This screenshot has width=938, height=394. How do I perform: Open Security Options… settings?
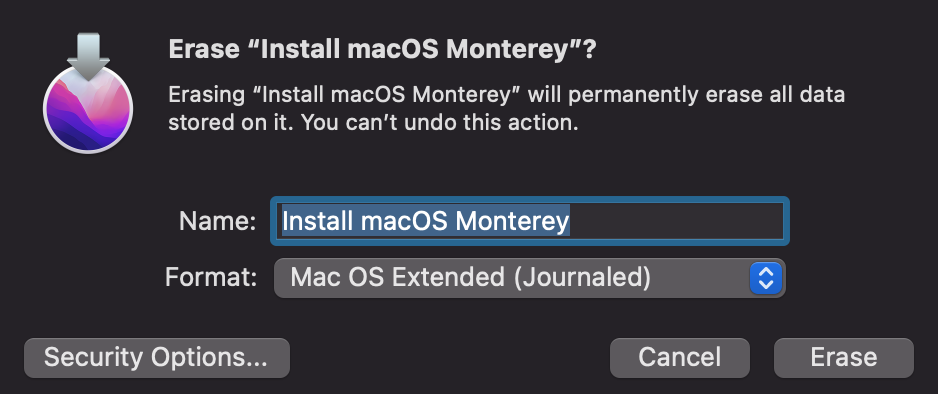[157, 358]
